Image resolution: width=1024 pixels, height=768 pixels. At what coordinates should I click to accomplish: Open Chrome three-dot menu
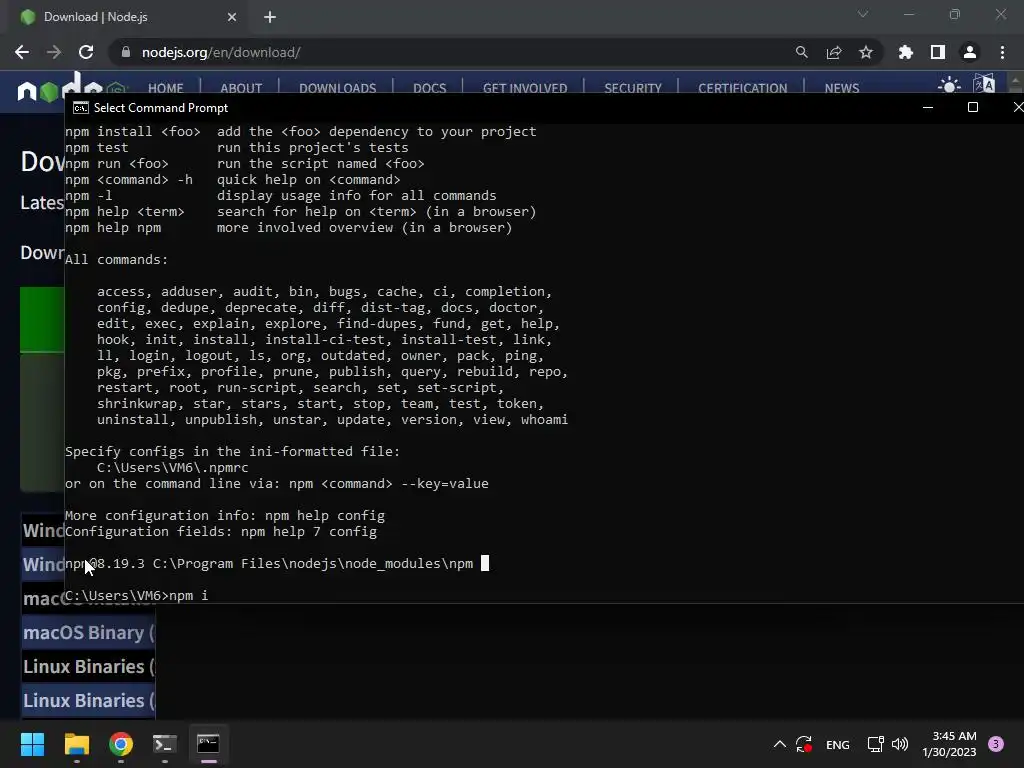(1002, 52)
